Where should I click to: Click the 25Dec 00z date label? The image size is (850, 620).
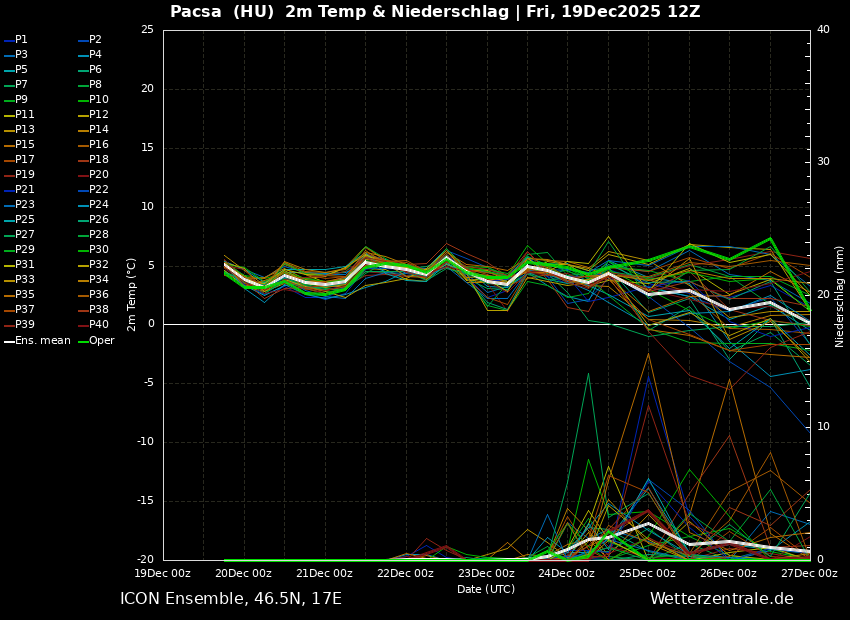click(647, 573)
